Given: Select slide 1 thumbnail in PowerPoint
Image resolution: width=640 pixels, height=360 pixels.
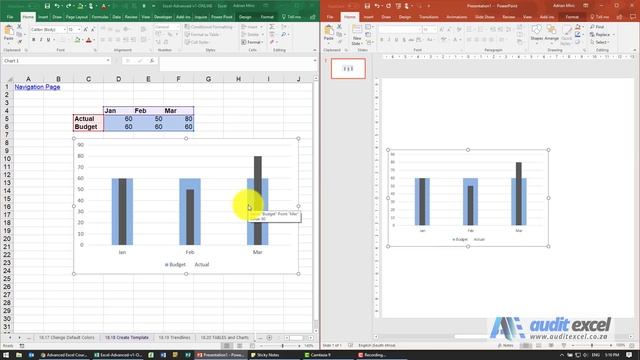Looking at the screenshot, I should pyautogui.click(x=348, y=69).
